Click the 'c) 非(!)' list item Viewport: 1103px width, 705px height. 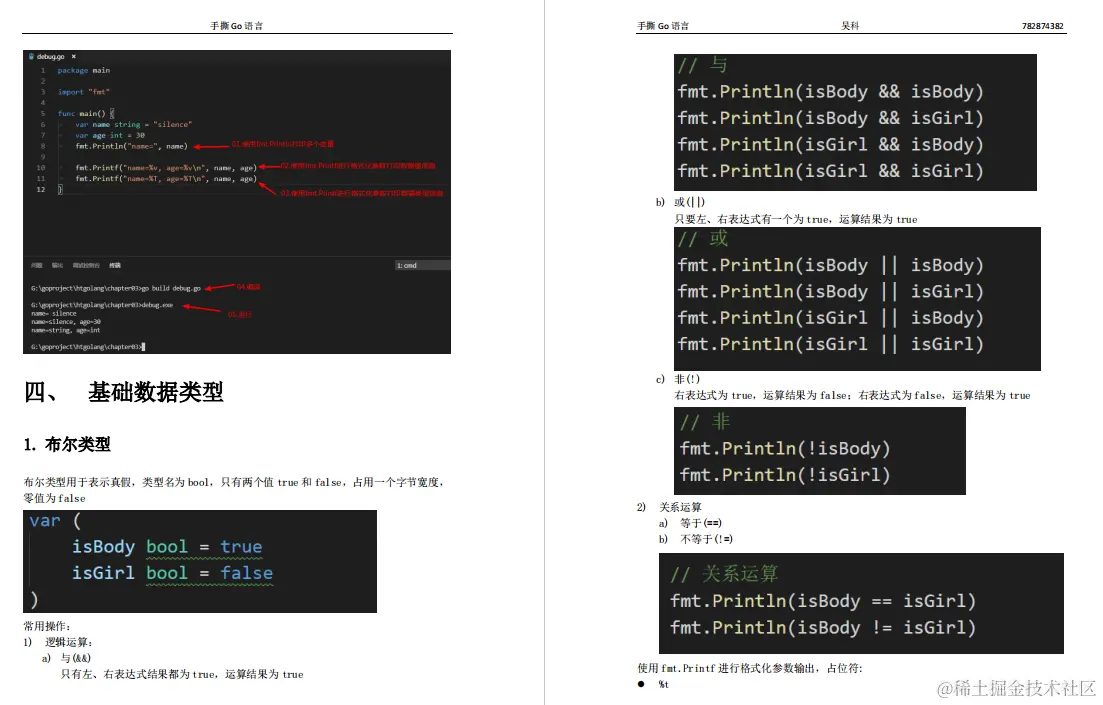pyautogui.click(x=678, y=379)
